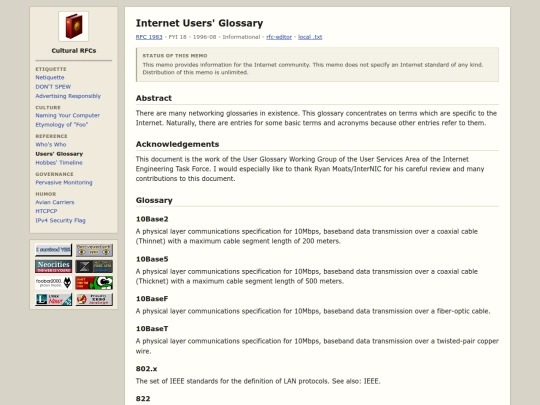The width and height of the screenshot is (540, 405).
Task: Open Etymology of "Foo" link
Action: [x=61, y=125]
